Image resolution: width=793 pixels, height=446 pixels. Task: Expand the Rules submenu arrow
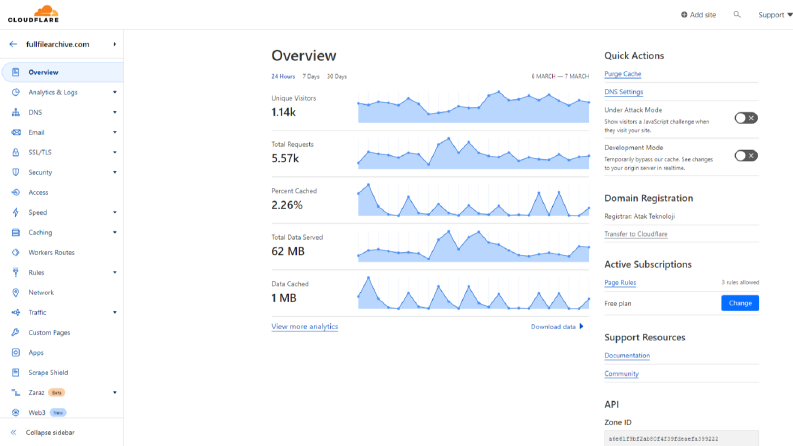pyautogui.click(x=115, y=273)
